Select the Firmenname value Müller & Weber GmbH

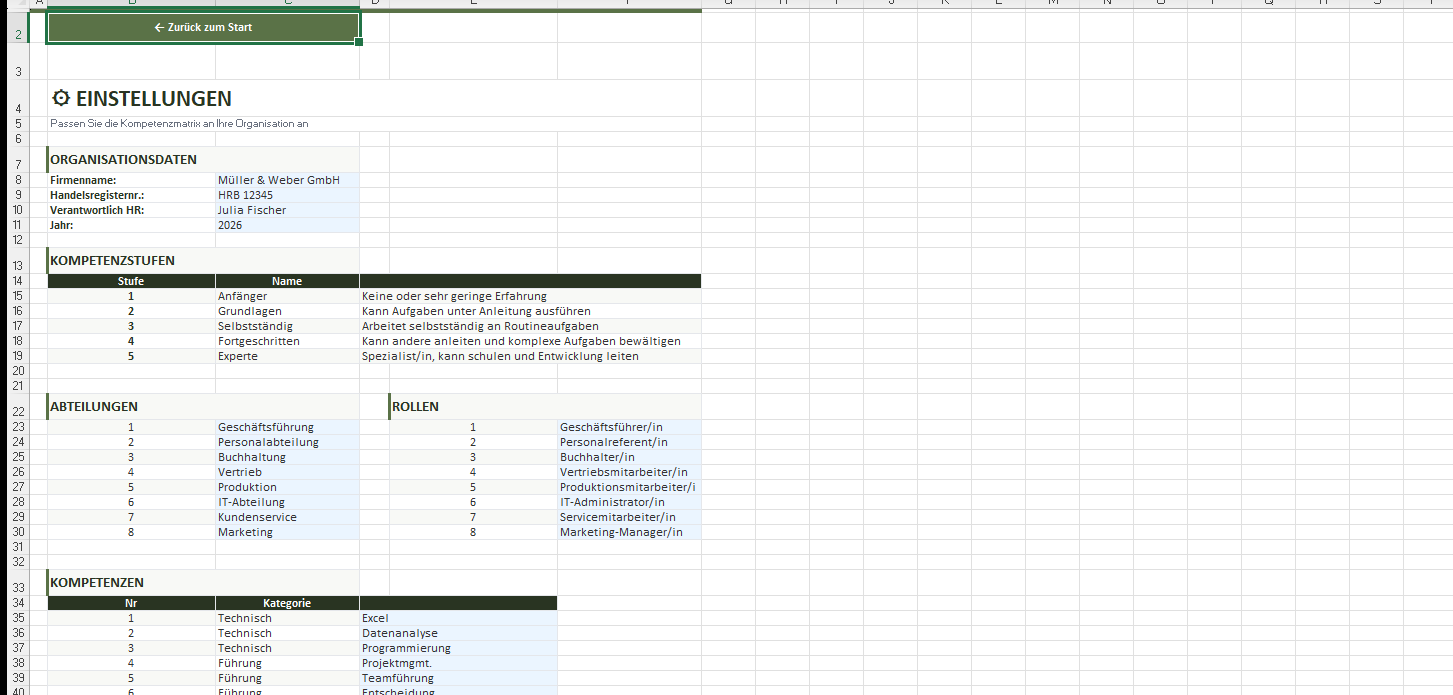click(286, 180)
